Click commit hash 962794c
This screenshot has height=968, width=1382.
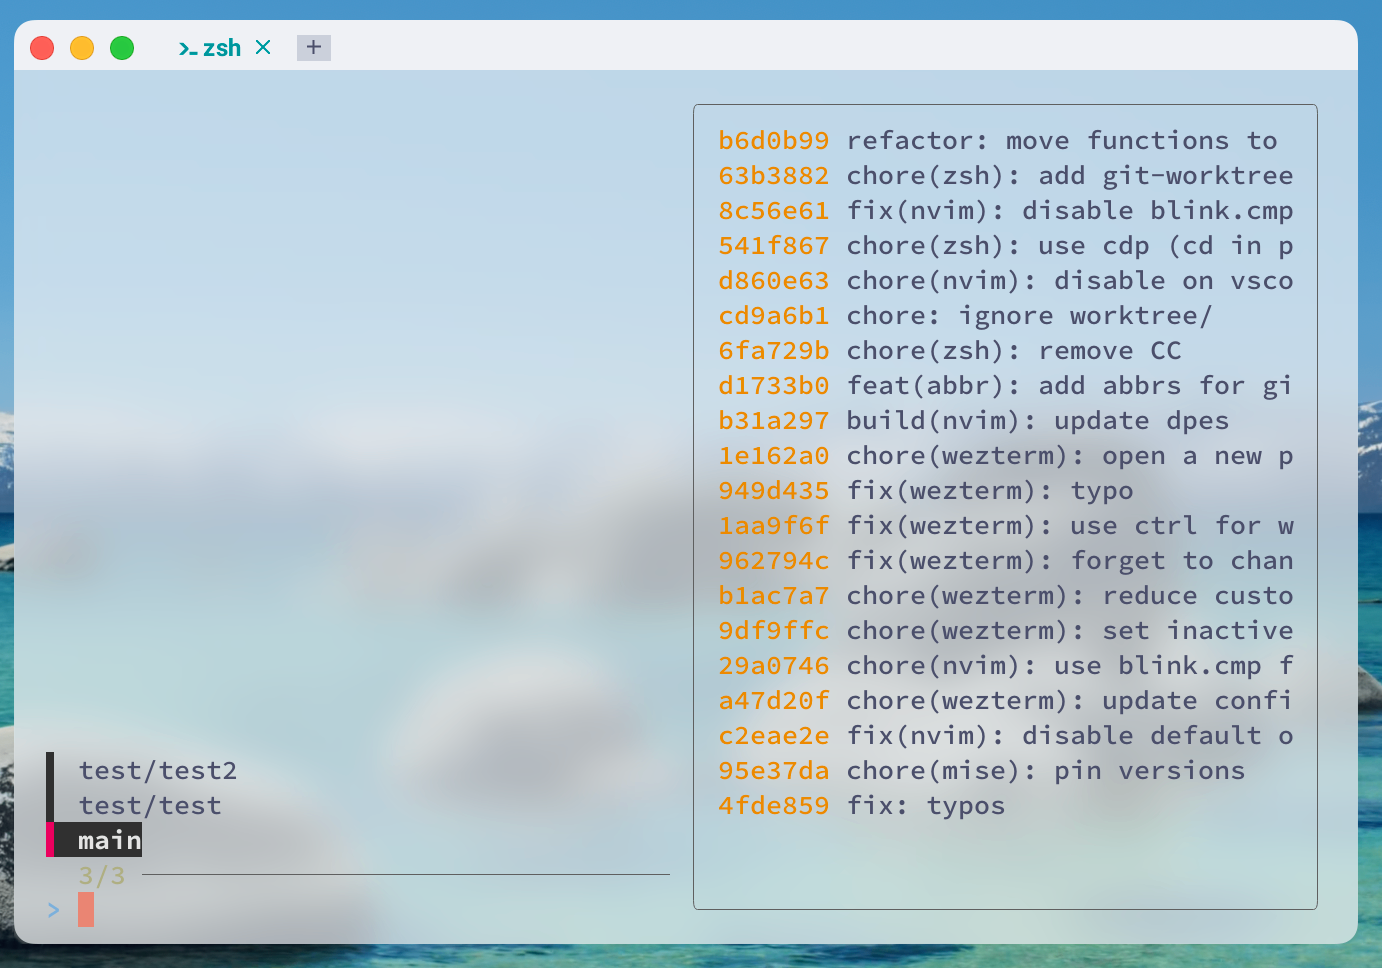pos(774,561)
